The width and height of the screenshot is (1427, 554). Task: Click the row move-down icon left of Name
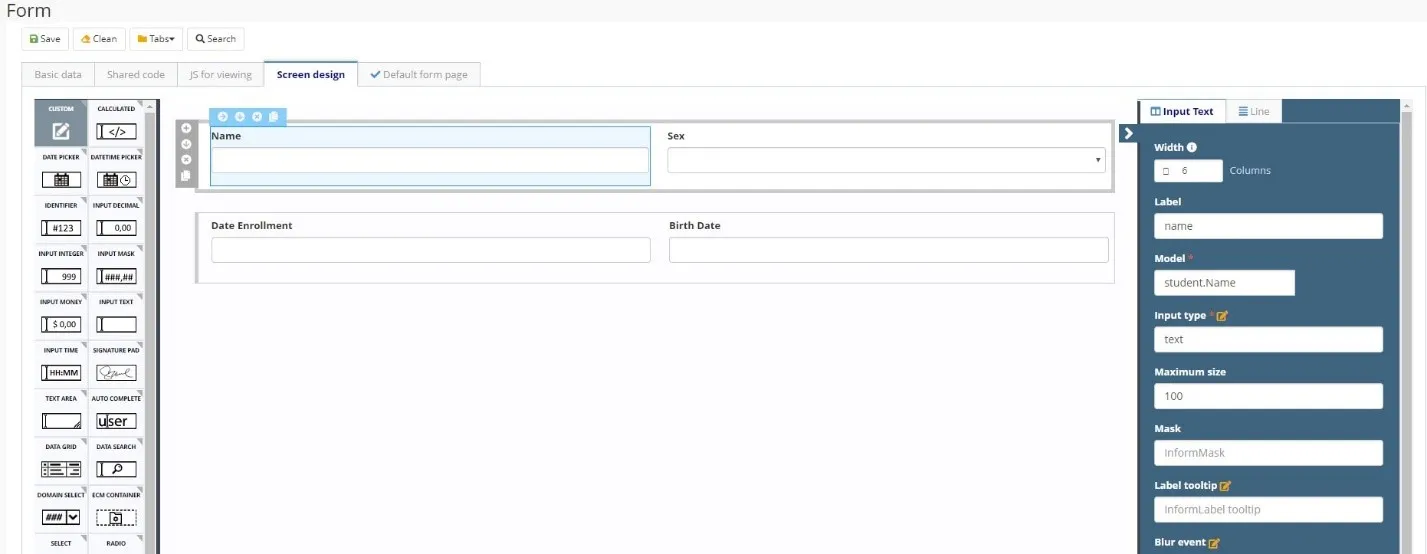coord(186,144)
